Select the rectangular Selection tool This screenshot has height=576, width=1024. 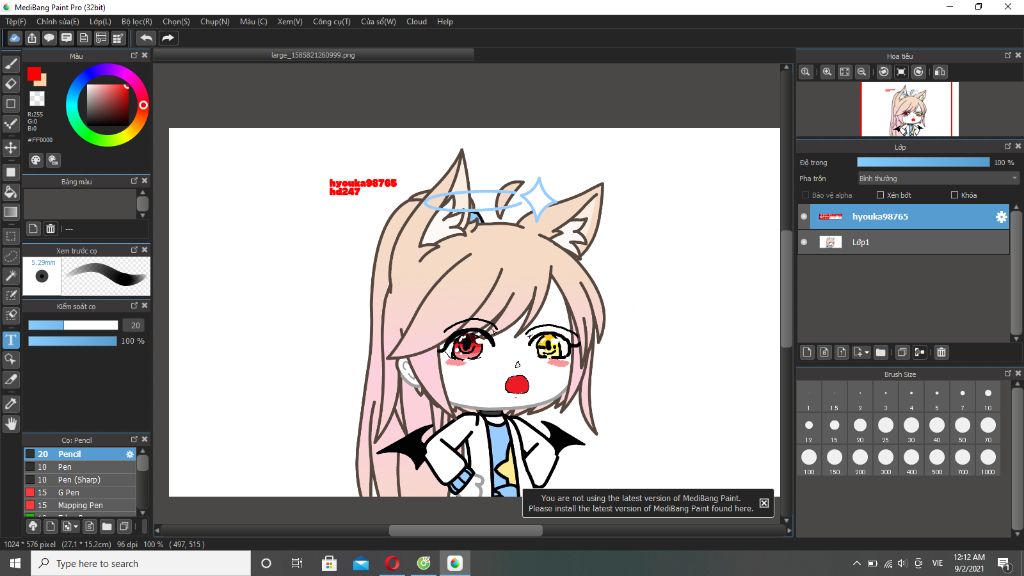[x=10, y=236]
